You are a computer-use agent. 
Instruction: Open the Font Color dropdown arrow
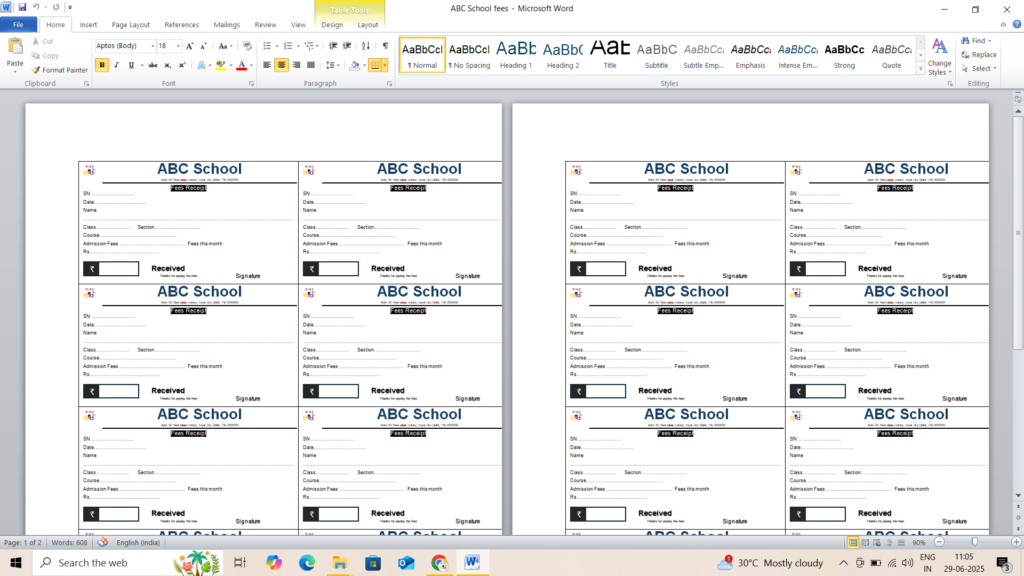click(251, 65)
